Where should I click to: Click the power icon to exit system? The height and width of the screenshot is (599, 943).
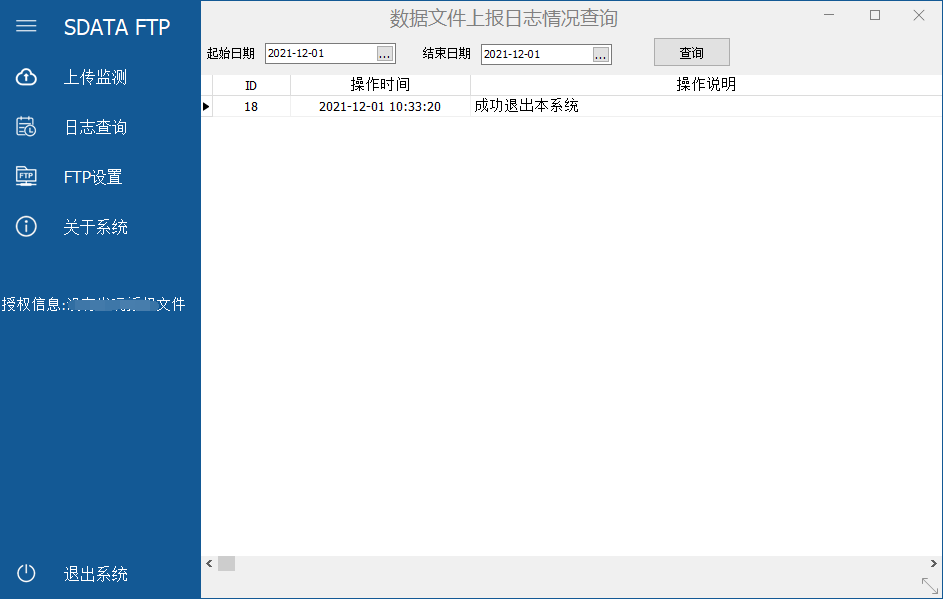26,573
